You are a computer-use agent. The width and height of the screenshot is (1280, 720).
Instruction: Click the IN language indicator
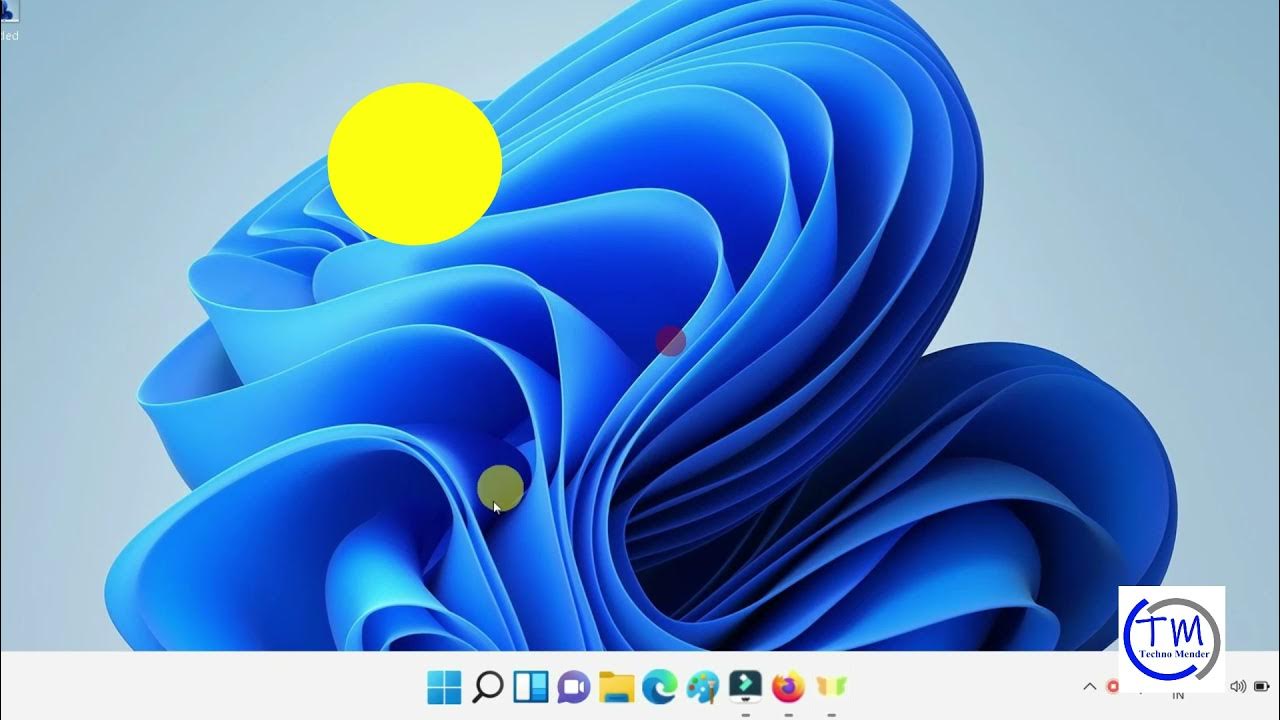(x=1178, y=695)
